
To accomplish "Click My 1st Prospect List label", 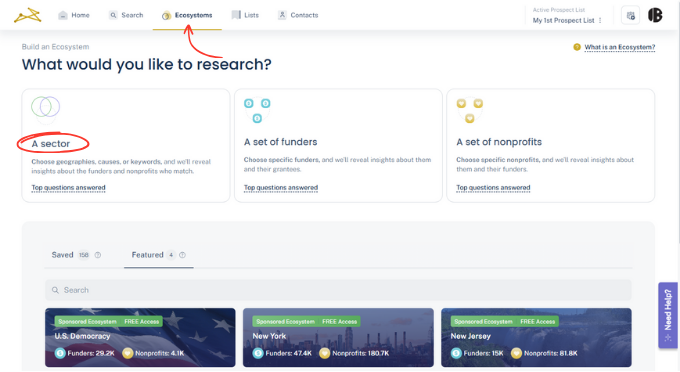I will point(563,20).
